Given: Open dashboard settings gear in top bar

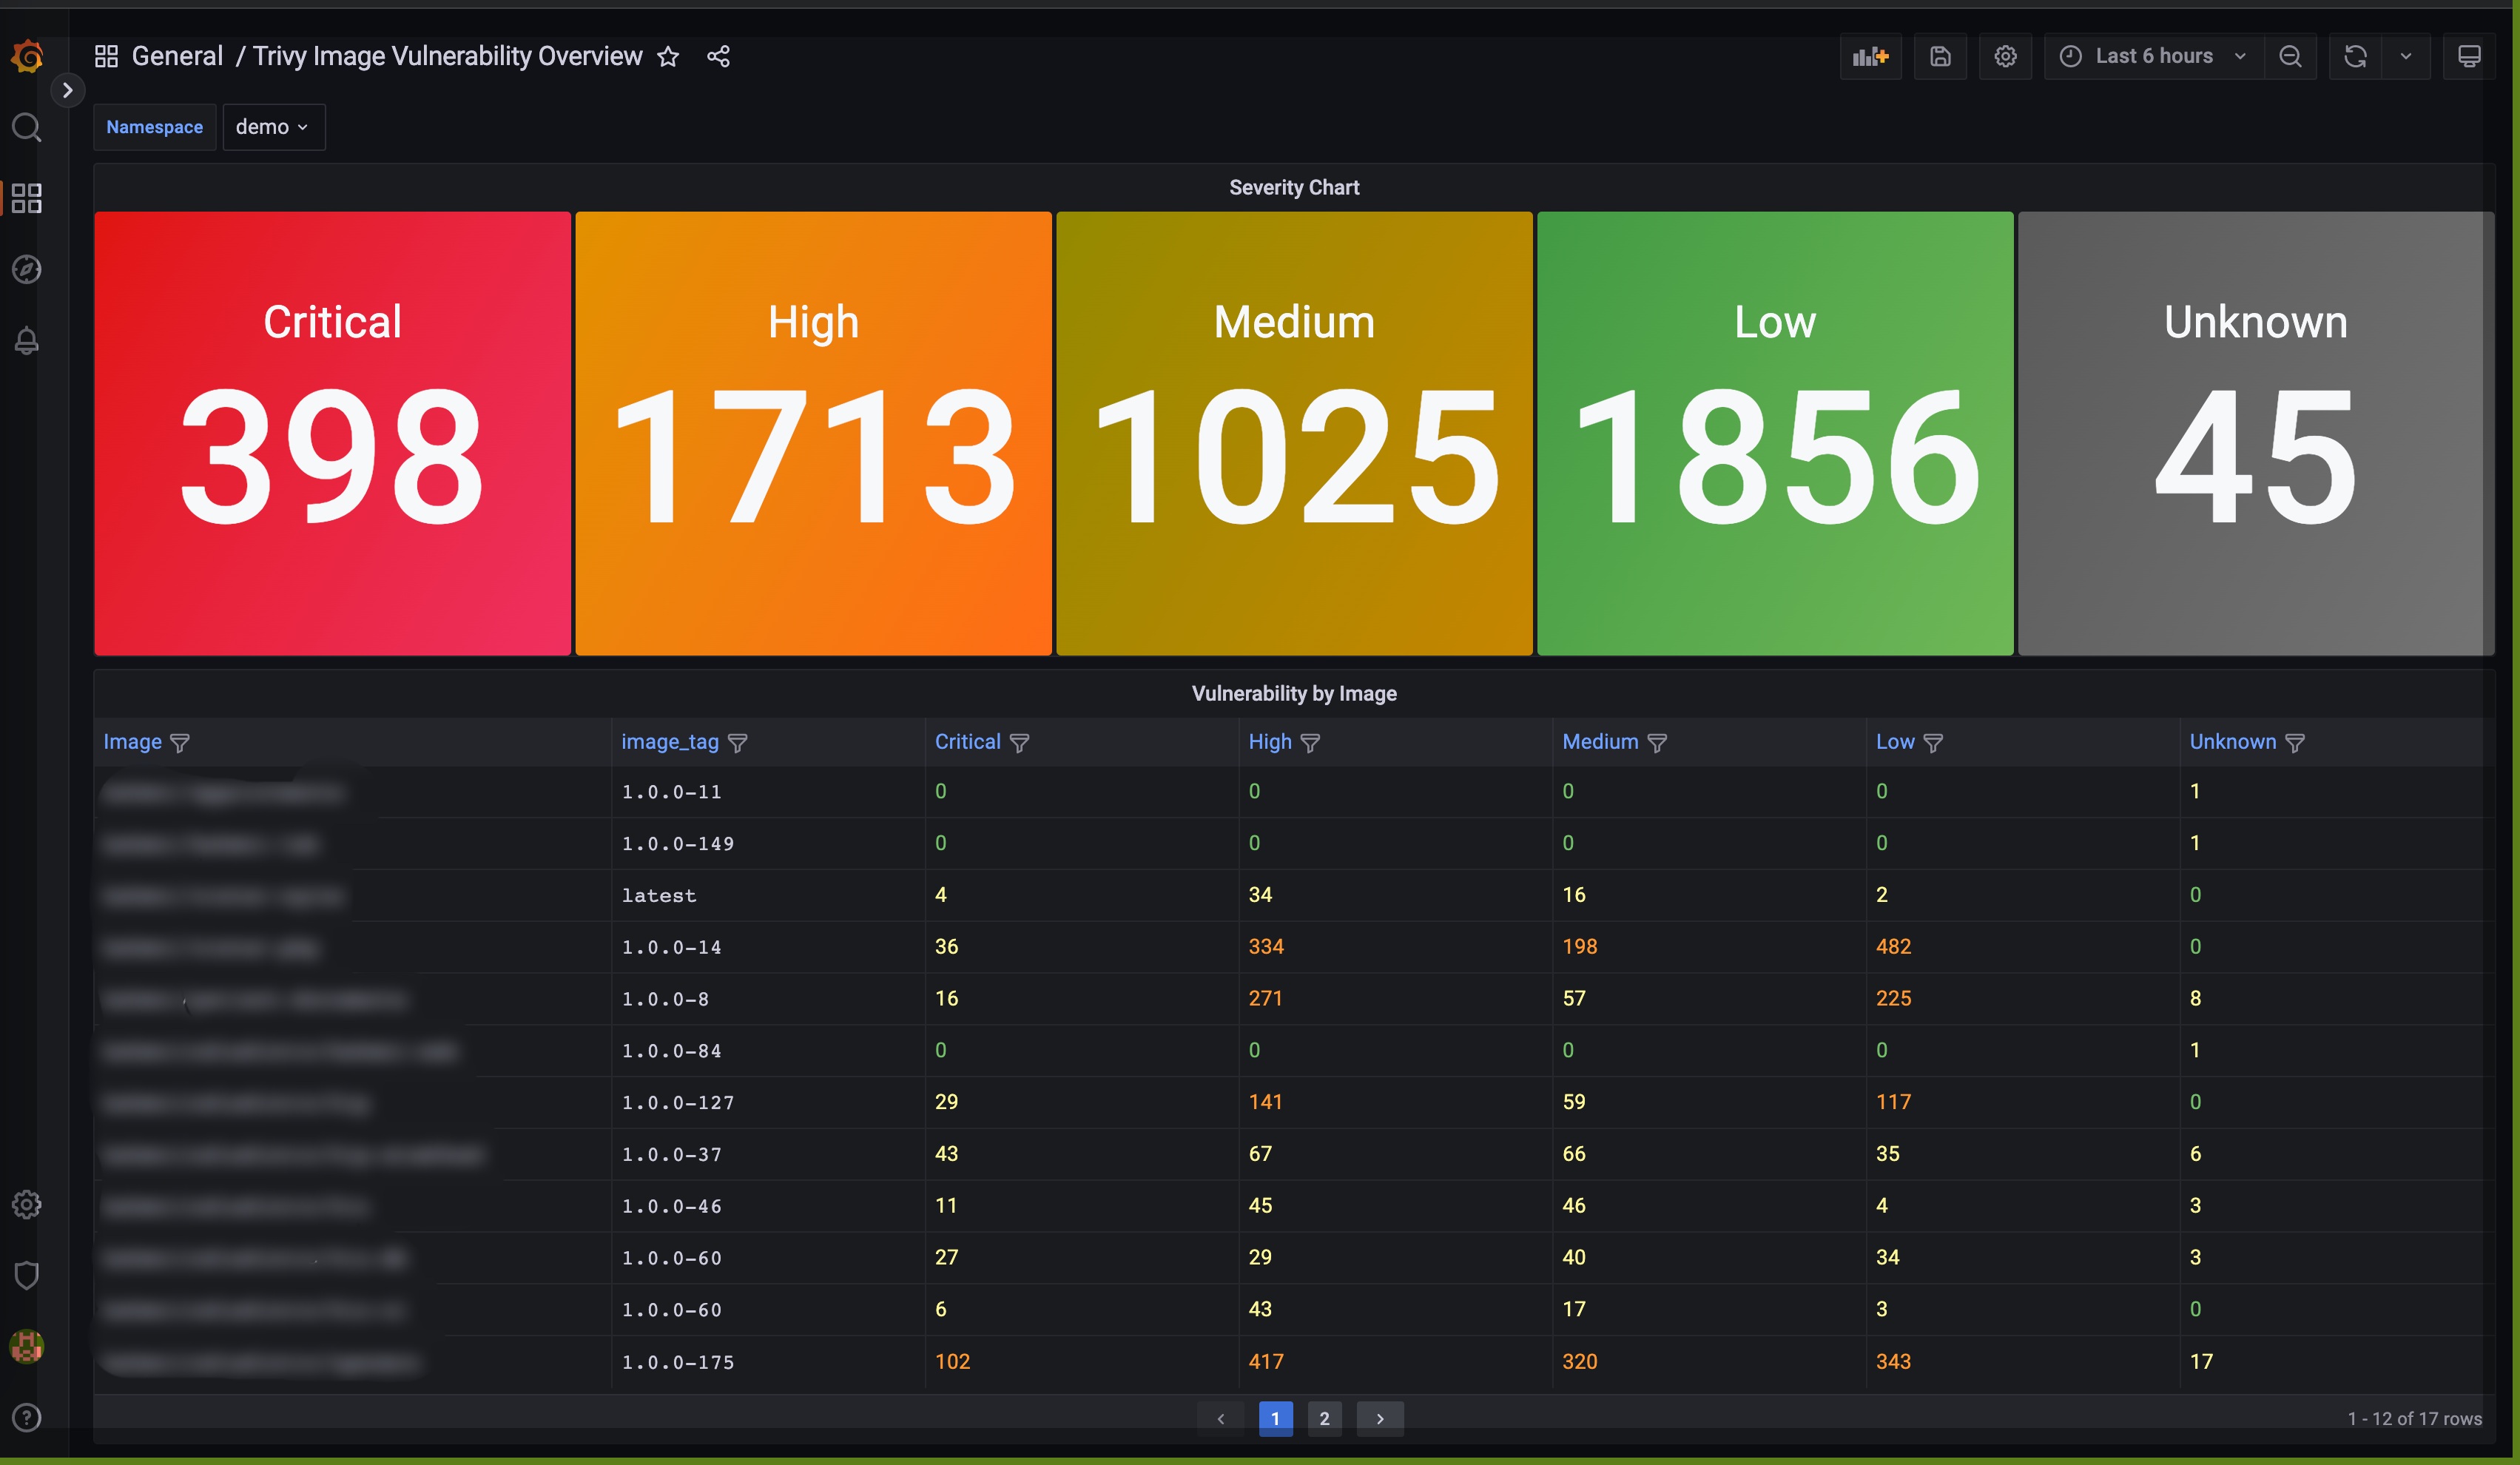Looking at the screenshot, I should pyautogui.click(x=2005, y=56).
